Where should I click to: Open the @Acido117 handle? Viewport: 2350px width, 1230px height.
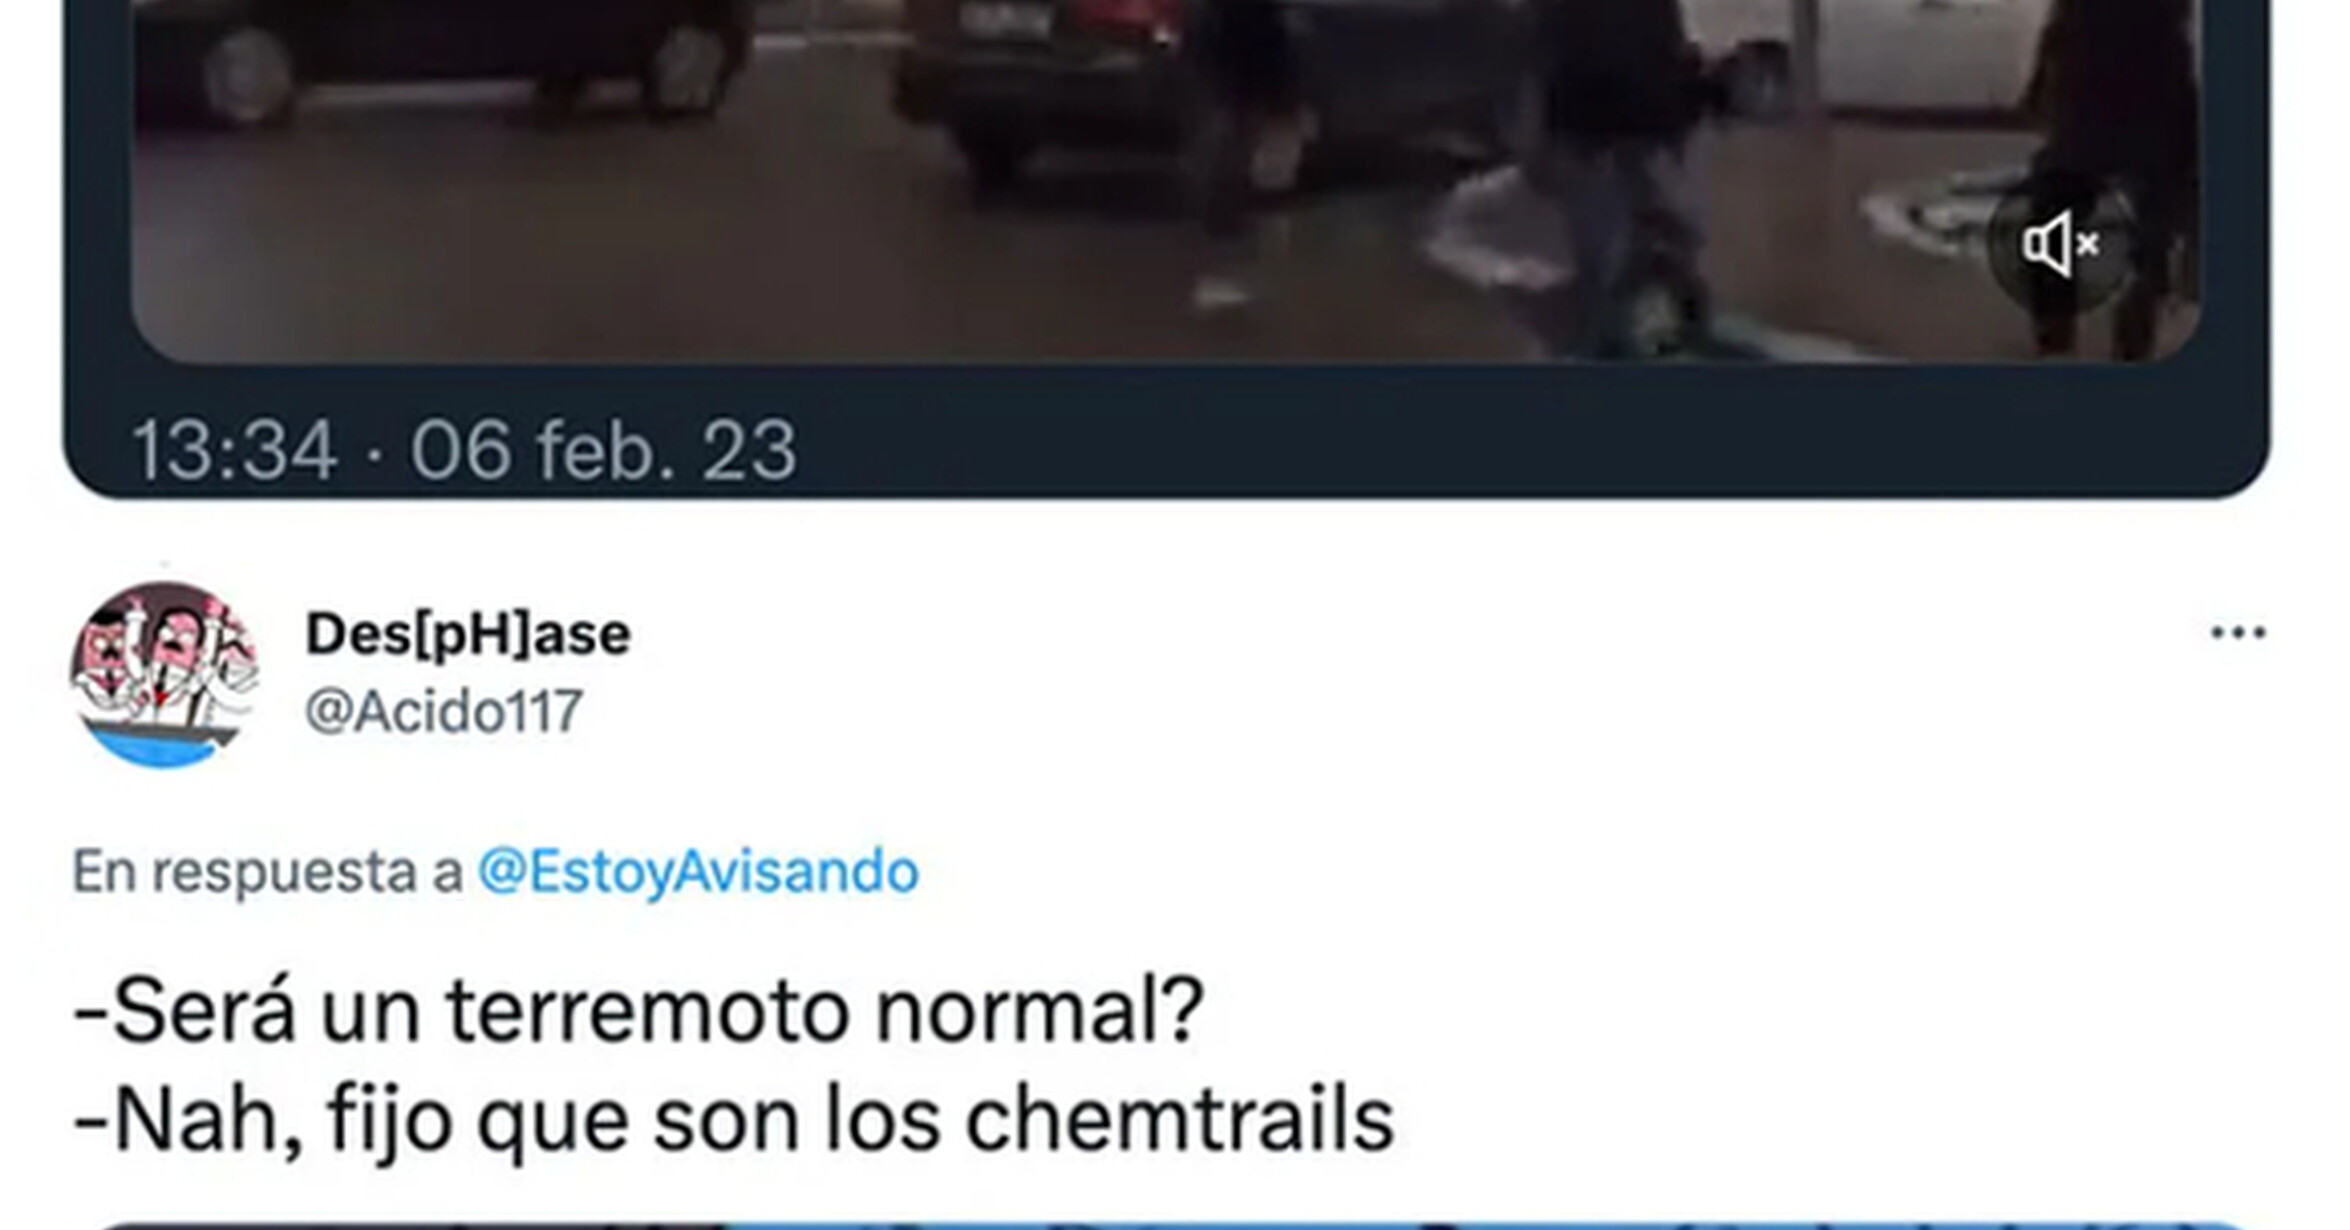(444, 711)
